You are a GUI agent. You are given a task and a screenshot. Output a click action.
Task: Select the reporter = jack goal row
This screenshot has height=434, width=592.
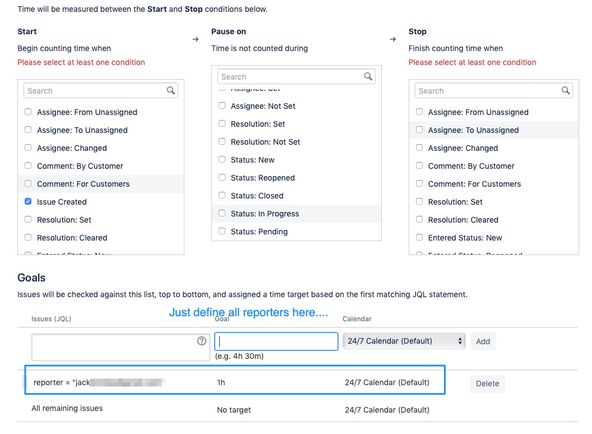click(235, 380)
